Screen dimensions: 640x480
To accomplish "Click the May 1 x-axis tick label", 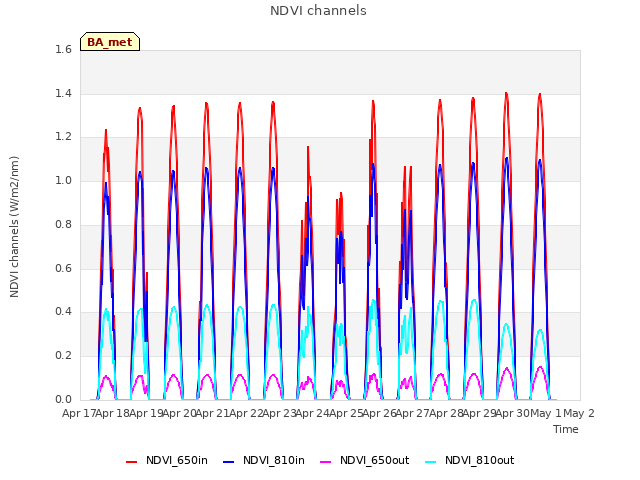I will pos(546,413).
